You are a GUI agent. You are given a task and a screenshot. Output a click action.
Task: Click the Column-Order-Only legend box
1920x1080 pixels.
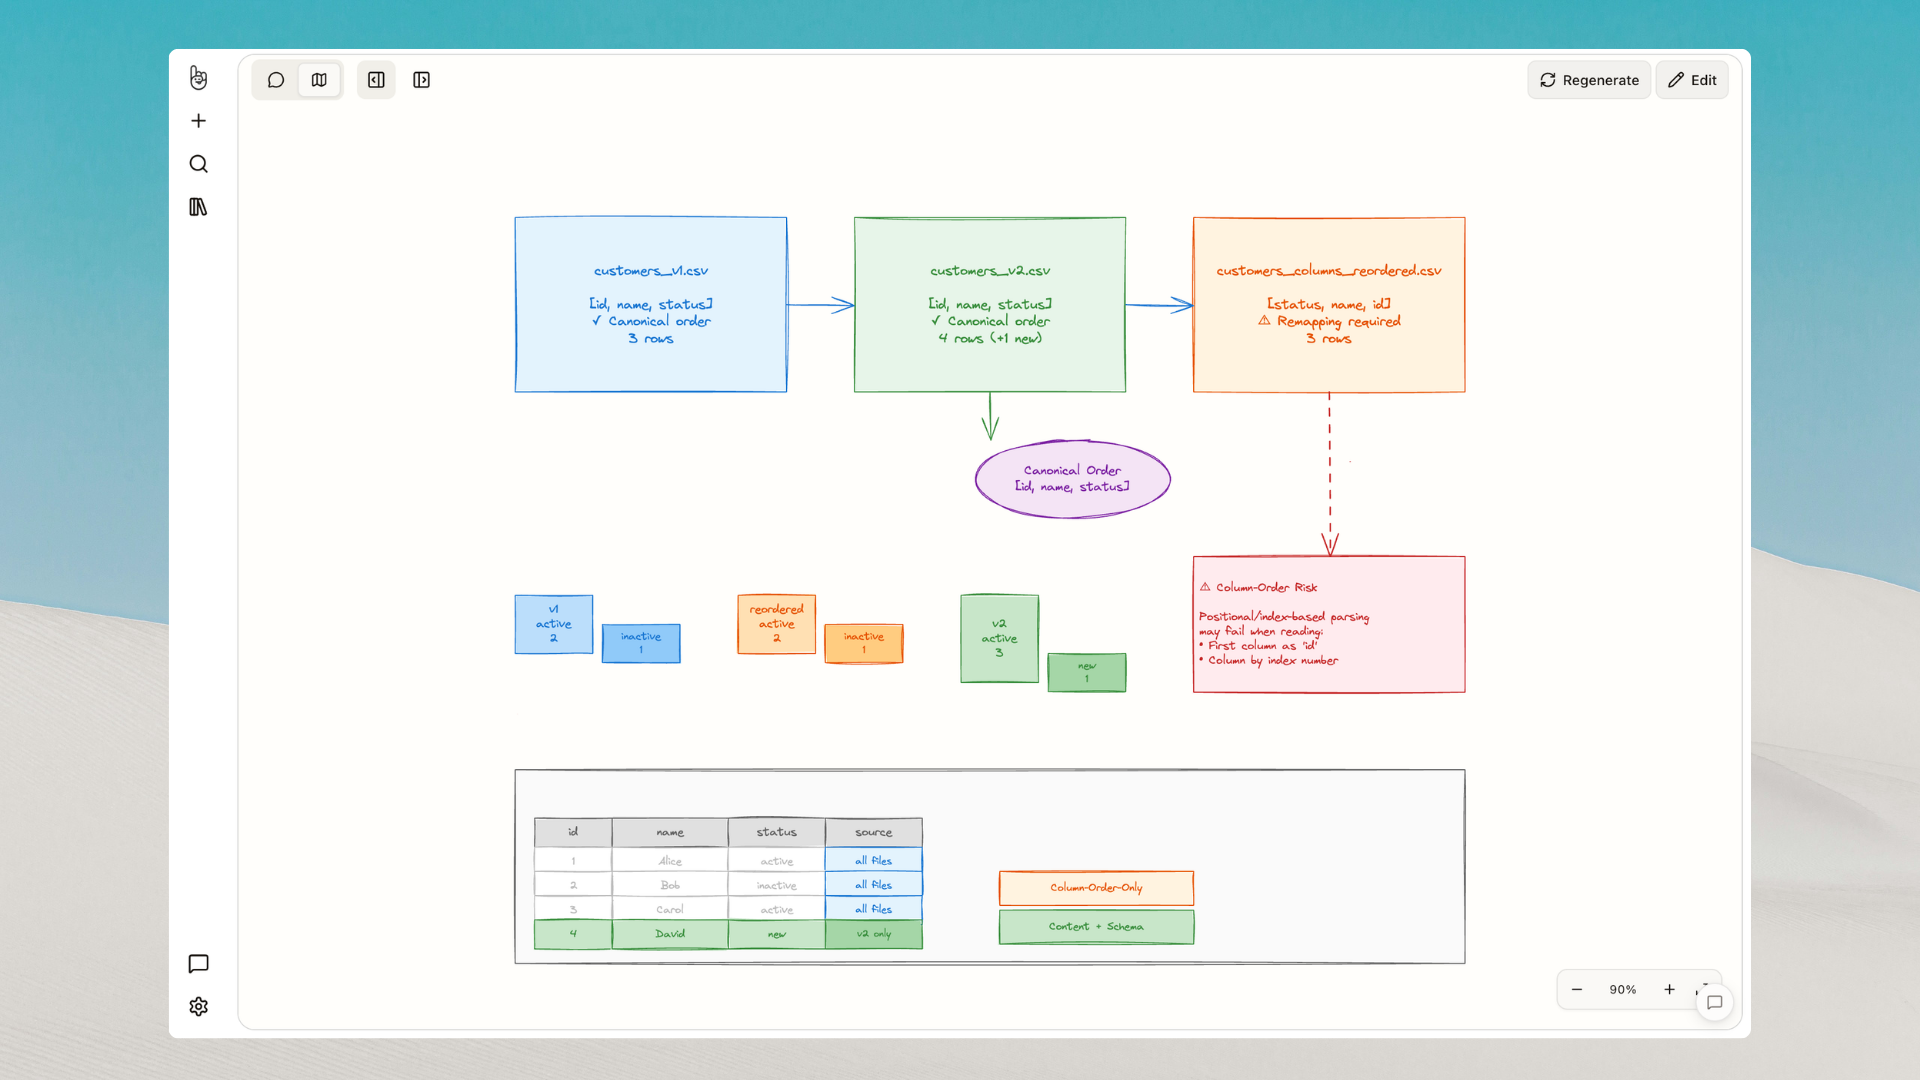[x=1097, y=888]
